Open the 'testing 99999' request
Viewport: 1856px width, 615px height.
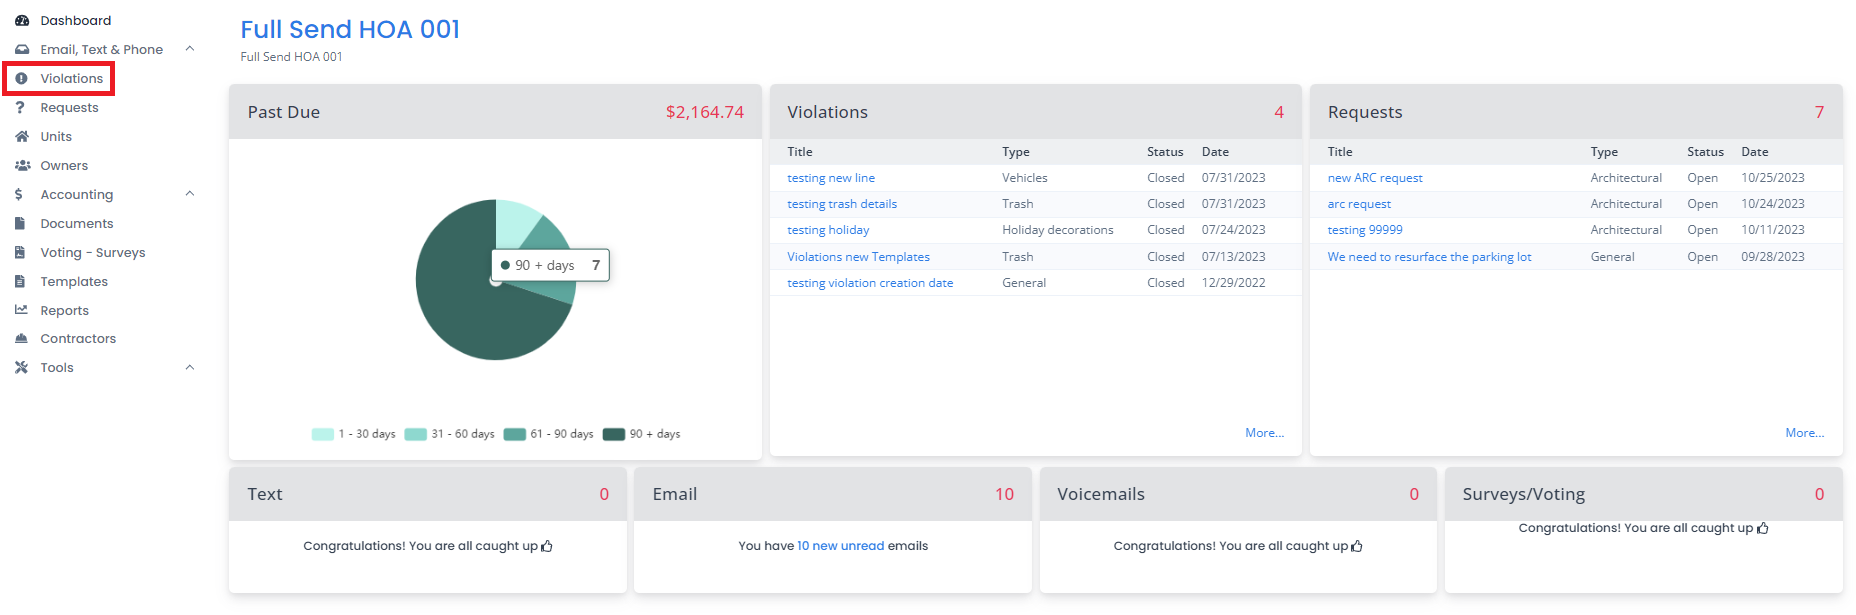point(1365,230)
